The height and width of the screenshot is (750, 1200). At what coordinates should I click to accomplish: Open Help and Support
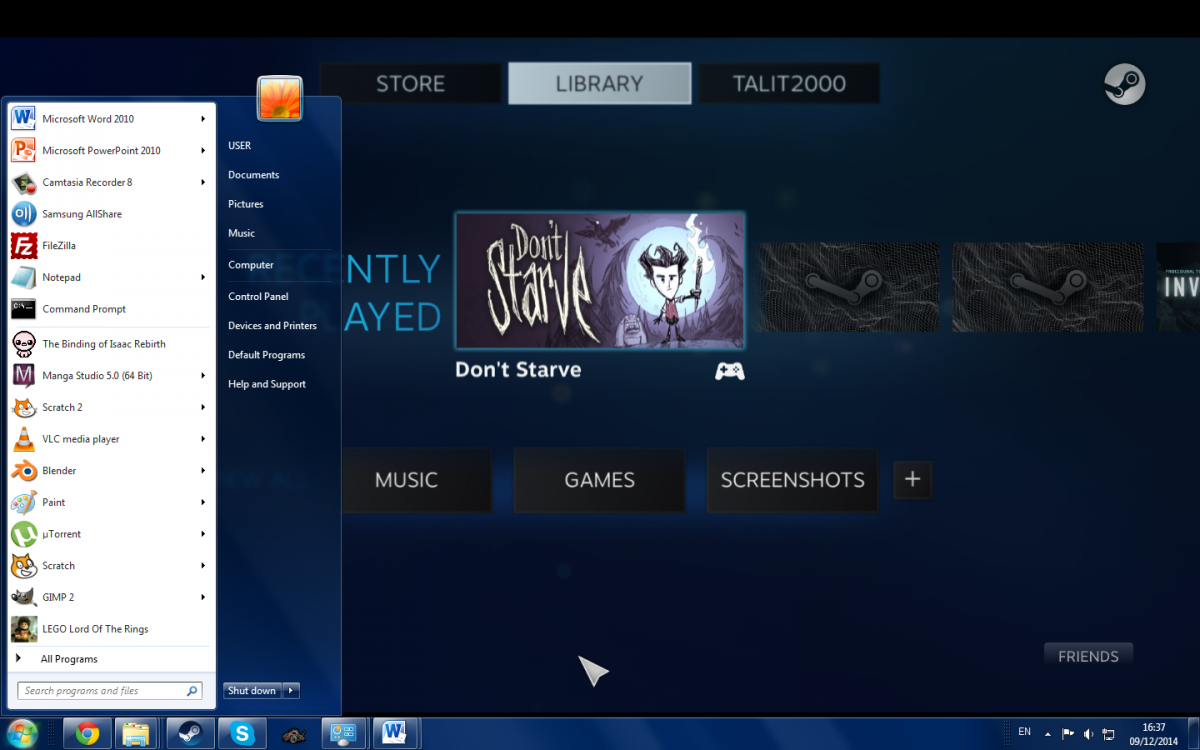(x=267, y=384)
